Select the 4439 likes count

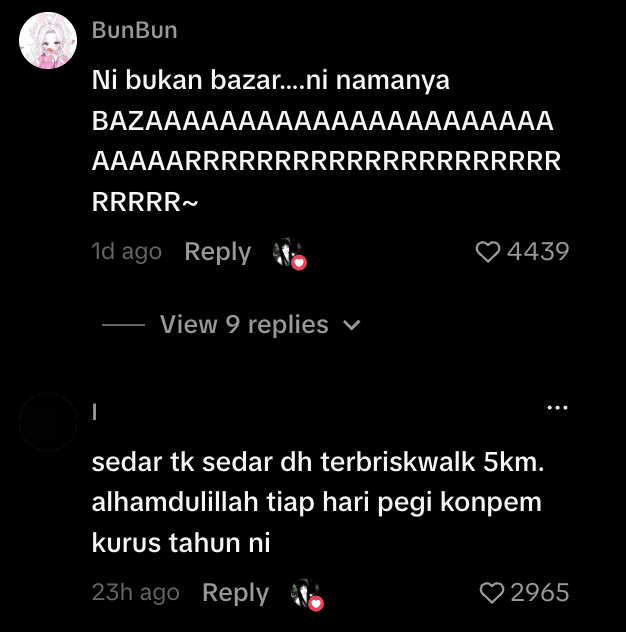(538, 252)
